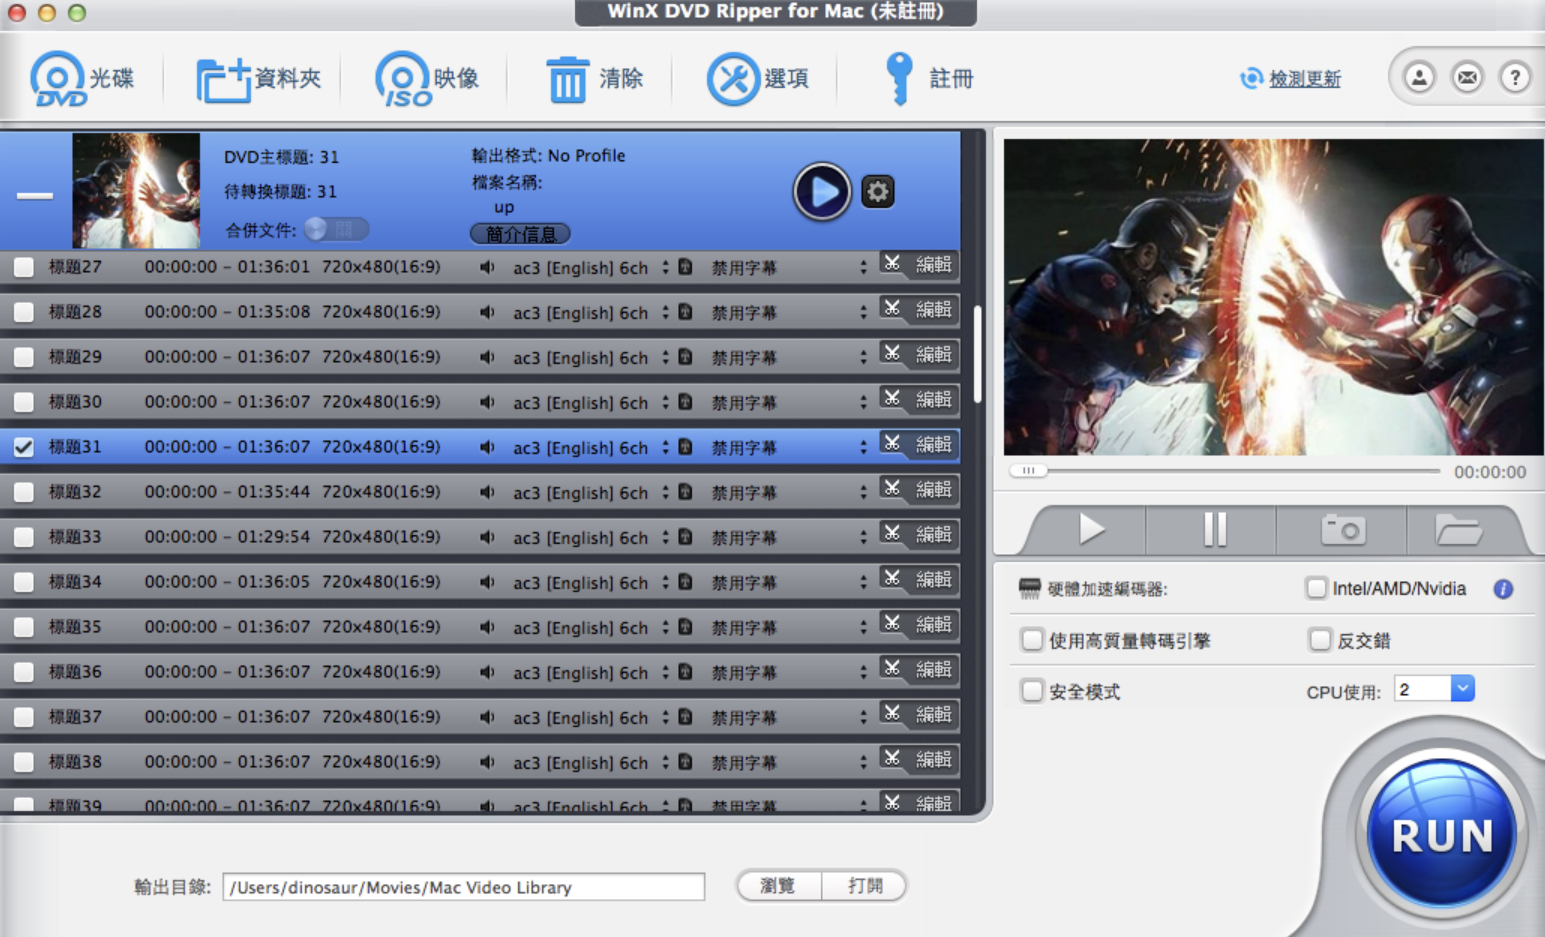Image resolution: width=1545 pixels, height=937 pixels.
Task: Expand the CPU使用 dropdown
Action: tap(1462, 689)
